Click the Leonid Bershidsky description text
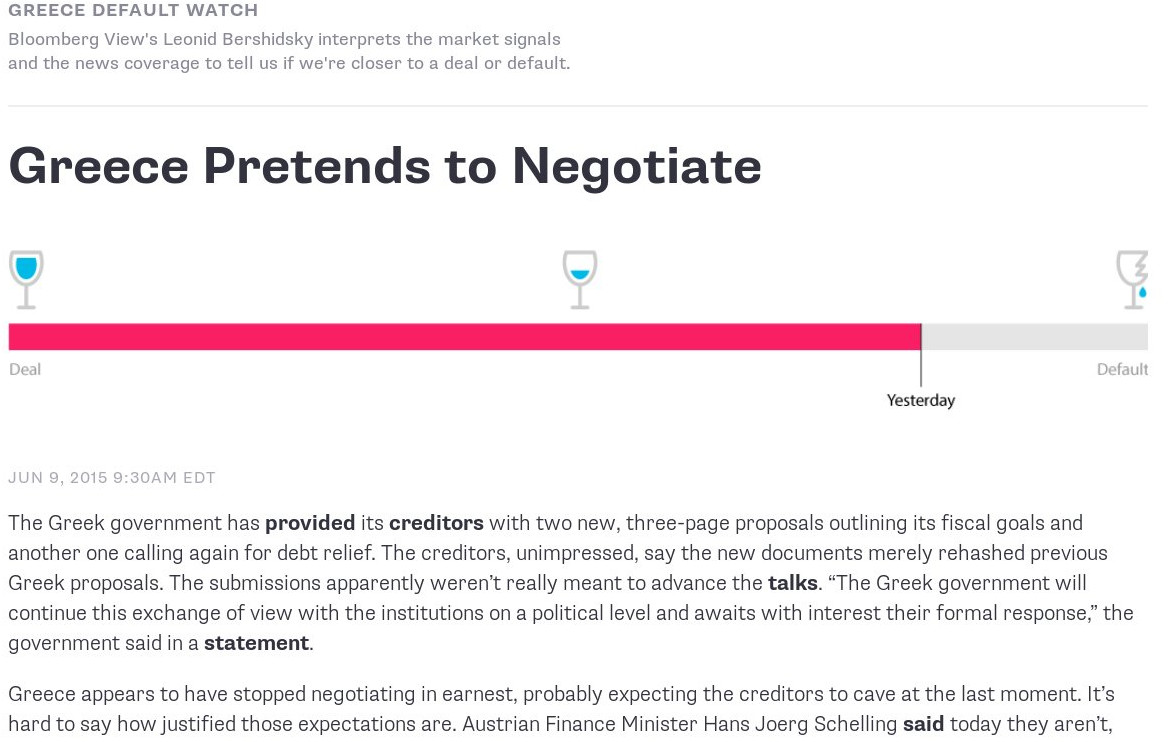This screenshot has width=1168, height=742. pyautogui.click(x=288, y=51)
